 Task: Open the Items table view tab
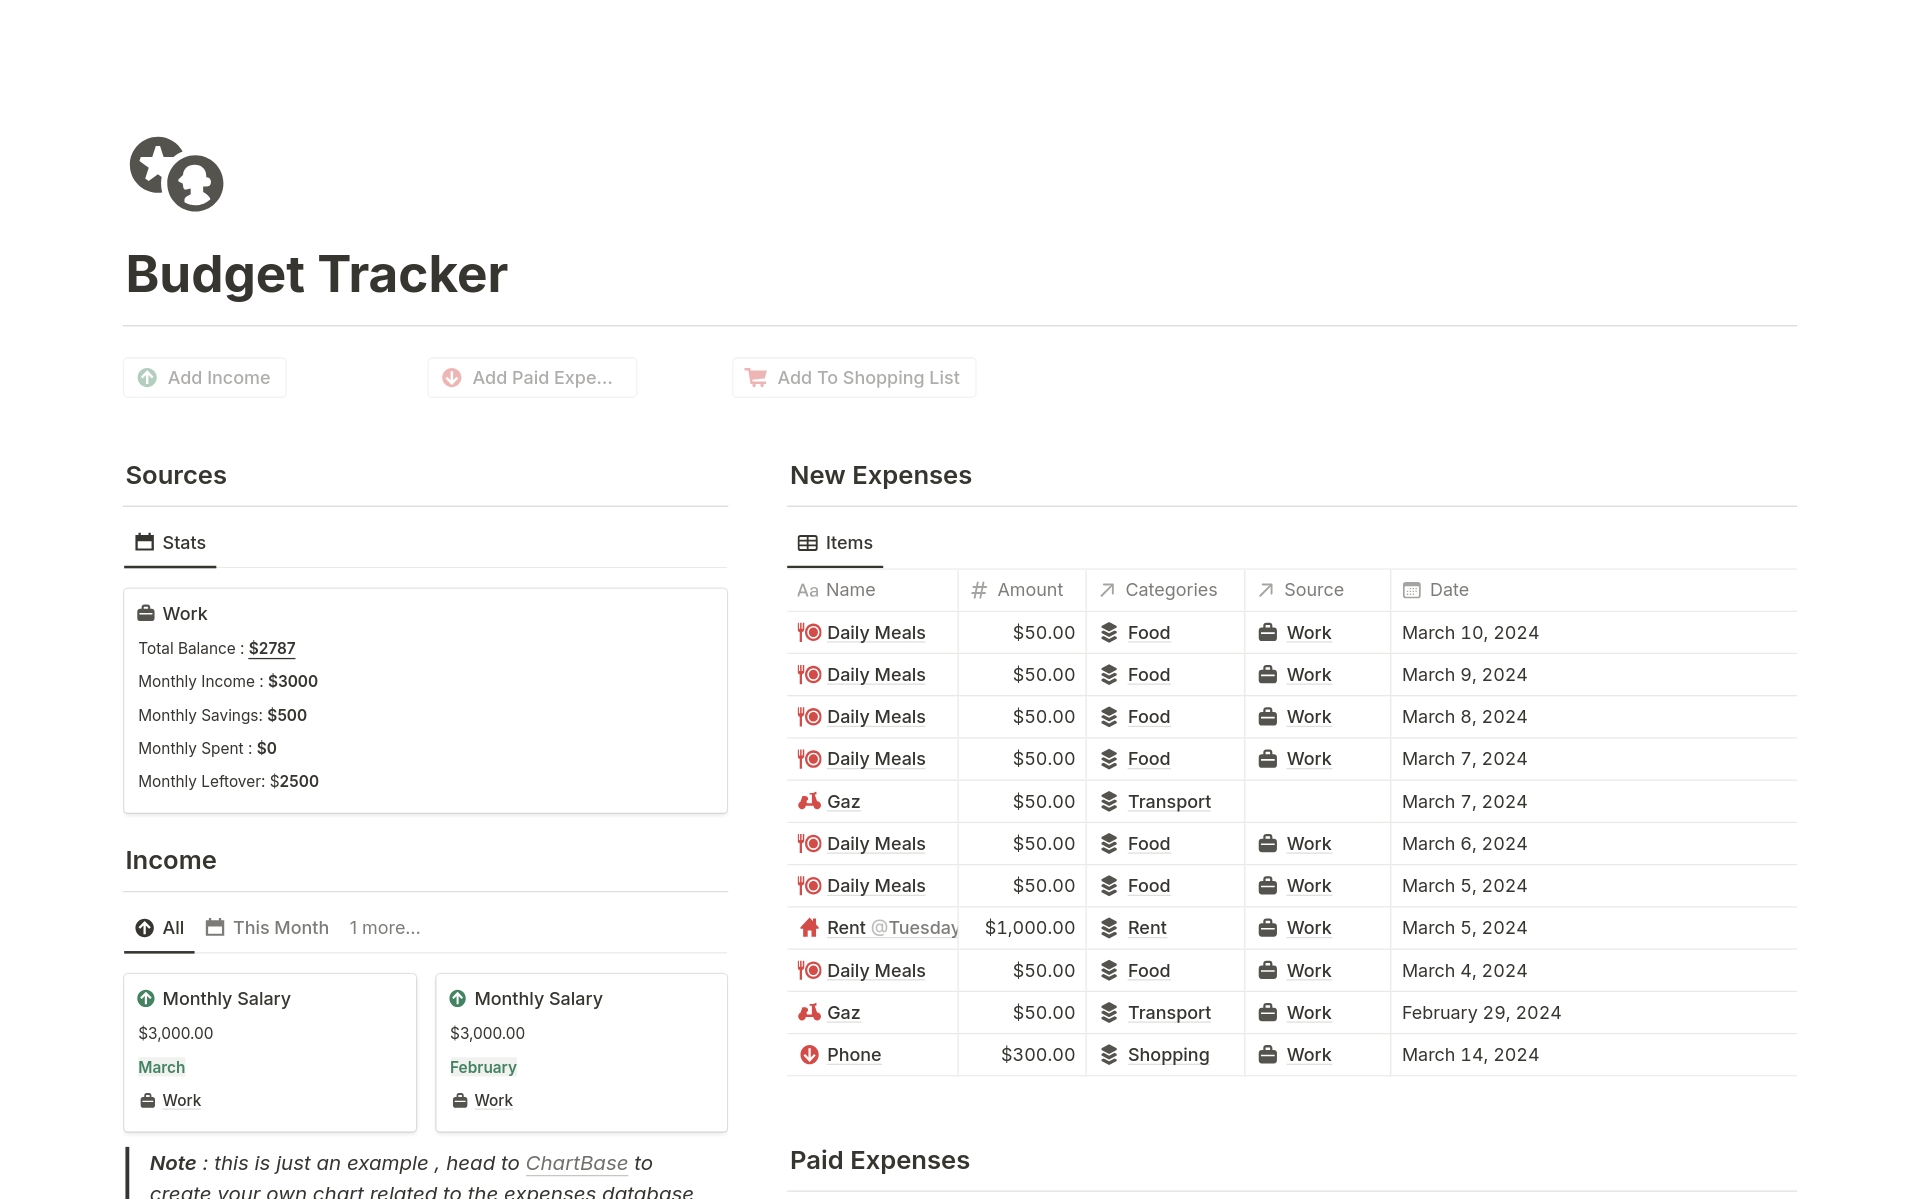click(x=835, y=542)
